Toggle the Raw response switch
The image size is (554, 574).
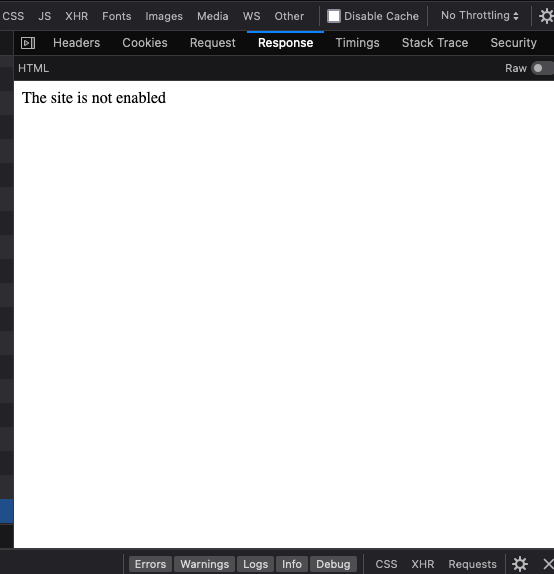pyautogui.click(x=543, y=68)
